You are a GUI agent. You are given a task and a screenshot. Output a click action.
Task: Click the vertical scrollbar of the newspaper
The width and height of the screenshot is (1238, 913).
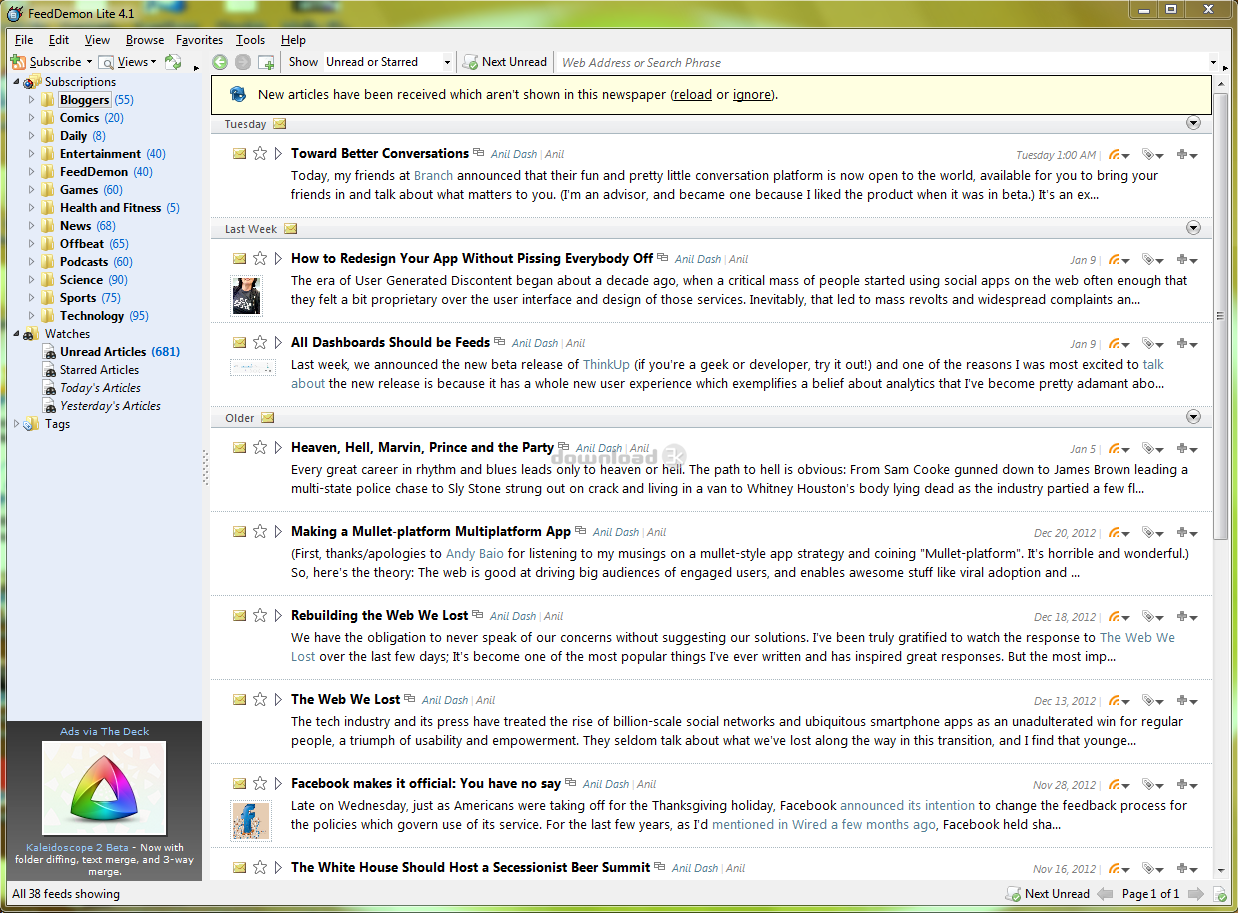coord(1220,316)
